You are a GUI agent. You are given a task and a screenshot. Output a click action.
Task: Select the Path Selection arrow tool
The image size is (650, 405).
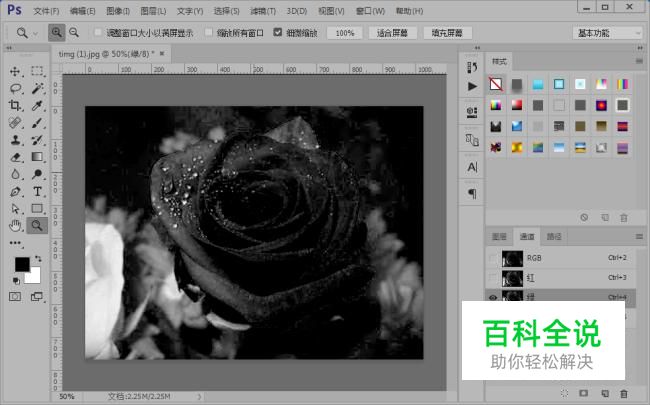[x=15, y=209]
